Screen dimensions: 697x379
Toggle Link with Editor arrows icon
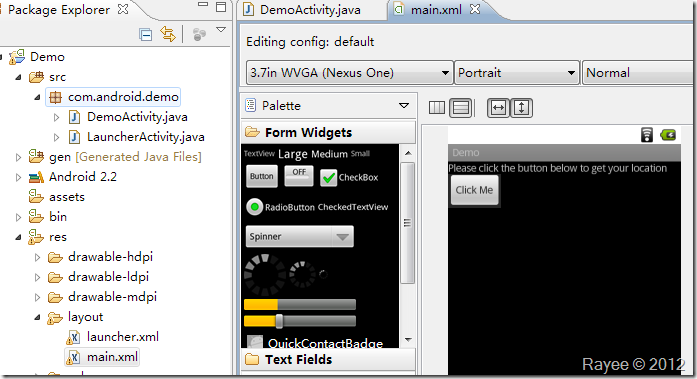[168, 34]
